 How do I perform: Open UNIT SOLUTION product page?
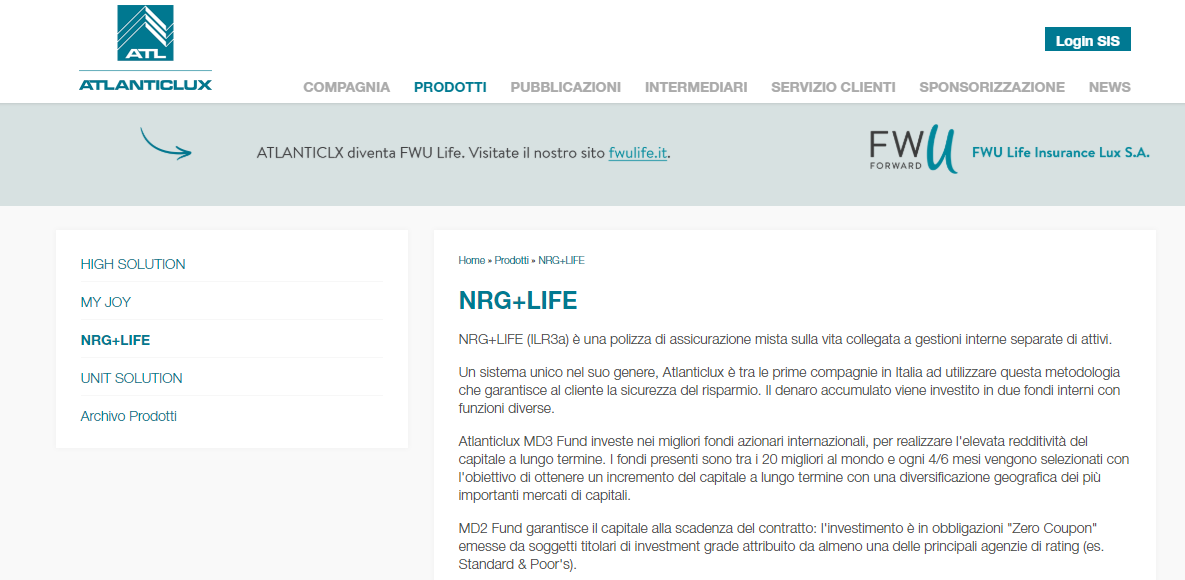point(131,378)
